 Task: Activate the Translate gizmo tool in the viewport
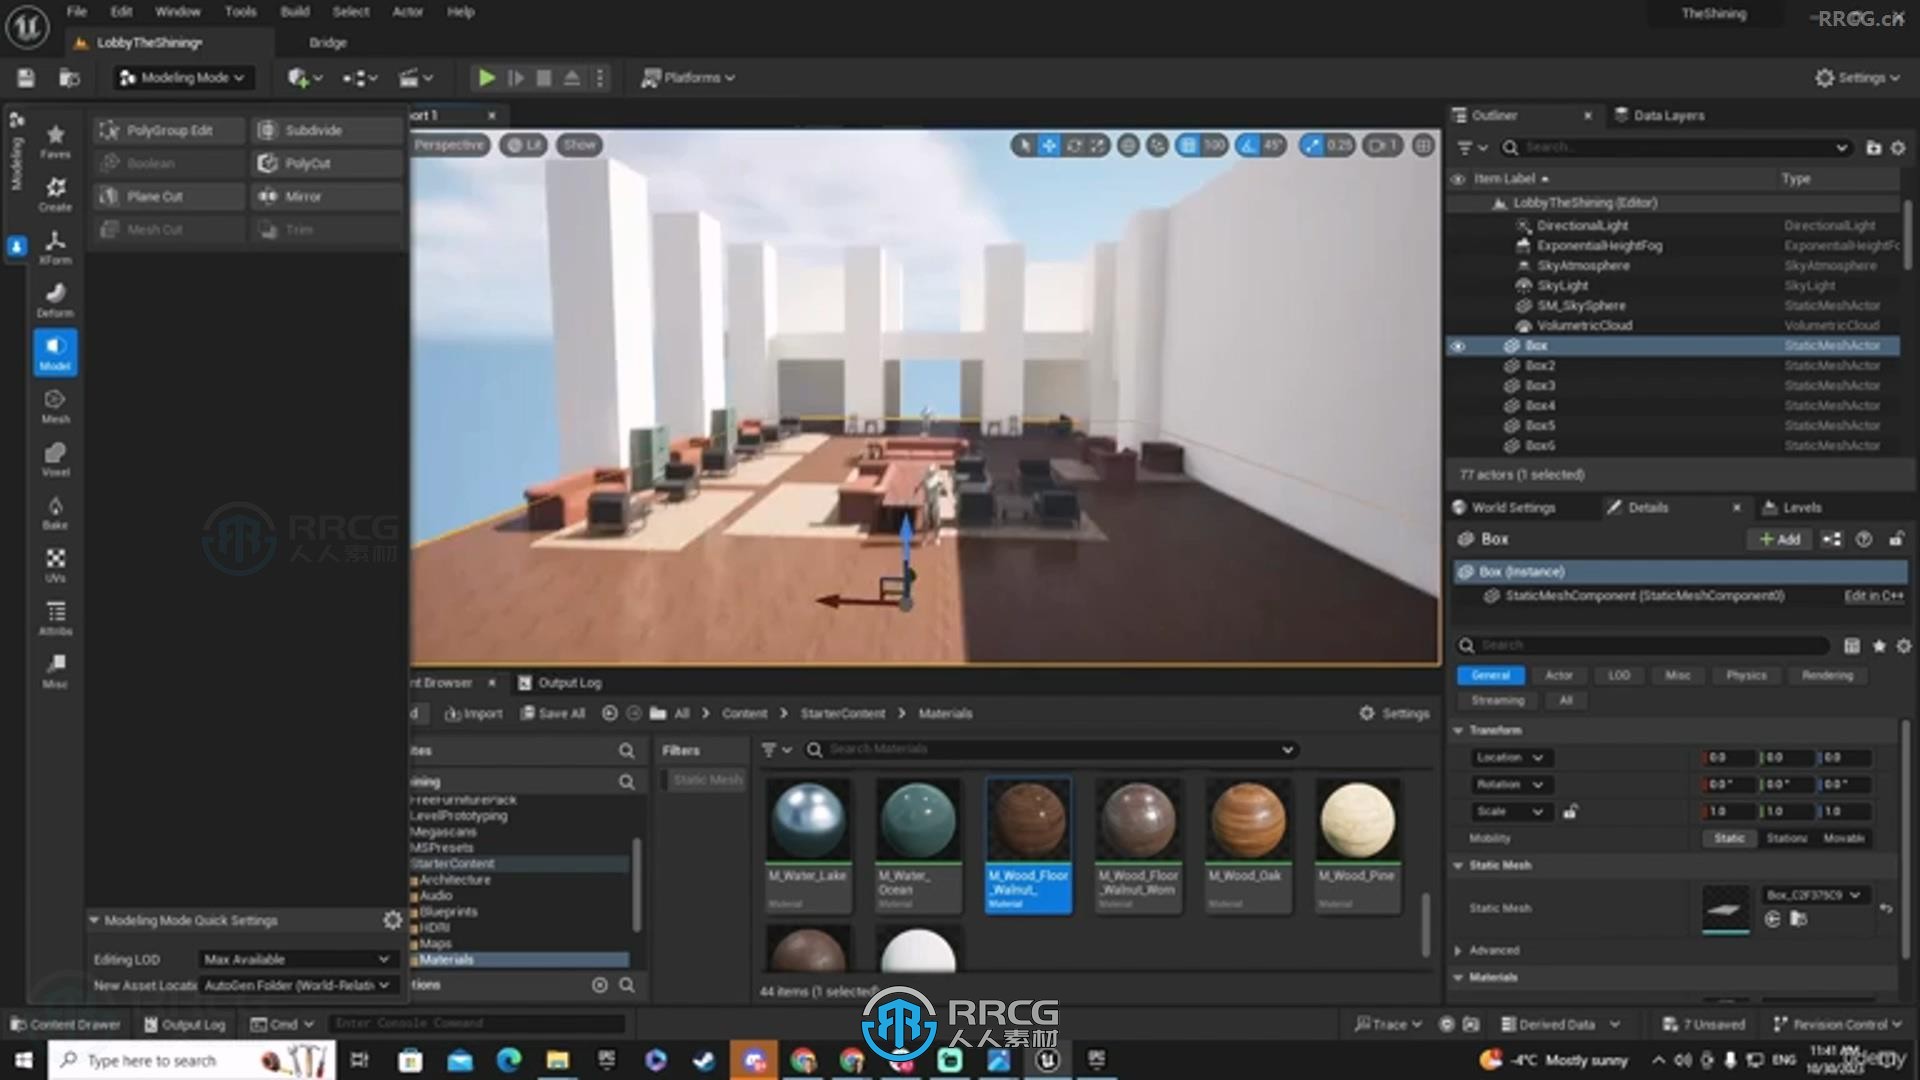[x=1048, y=146]
